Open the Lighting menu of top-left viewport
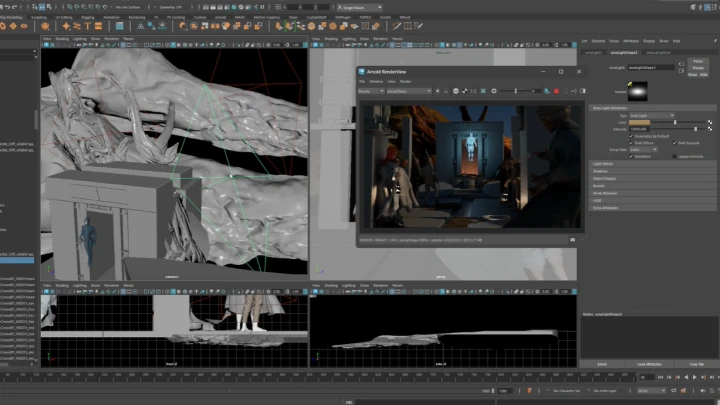Image resolution: width=720 pixels, height=405 pixels. tap(79, 39)
